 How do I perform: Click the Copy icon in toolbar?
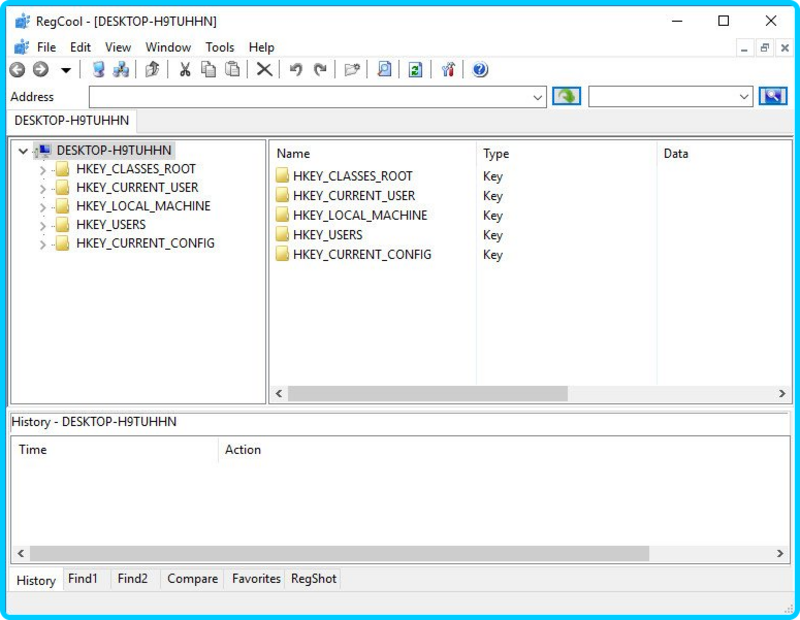[208, 69]
